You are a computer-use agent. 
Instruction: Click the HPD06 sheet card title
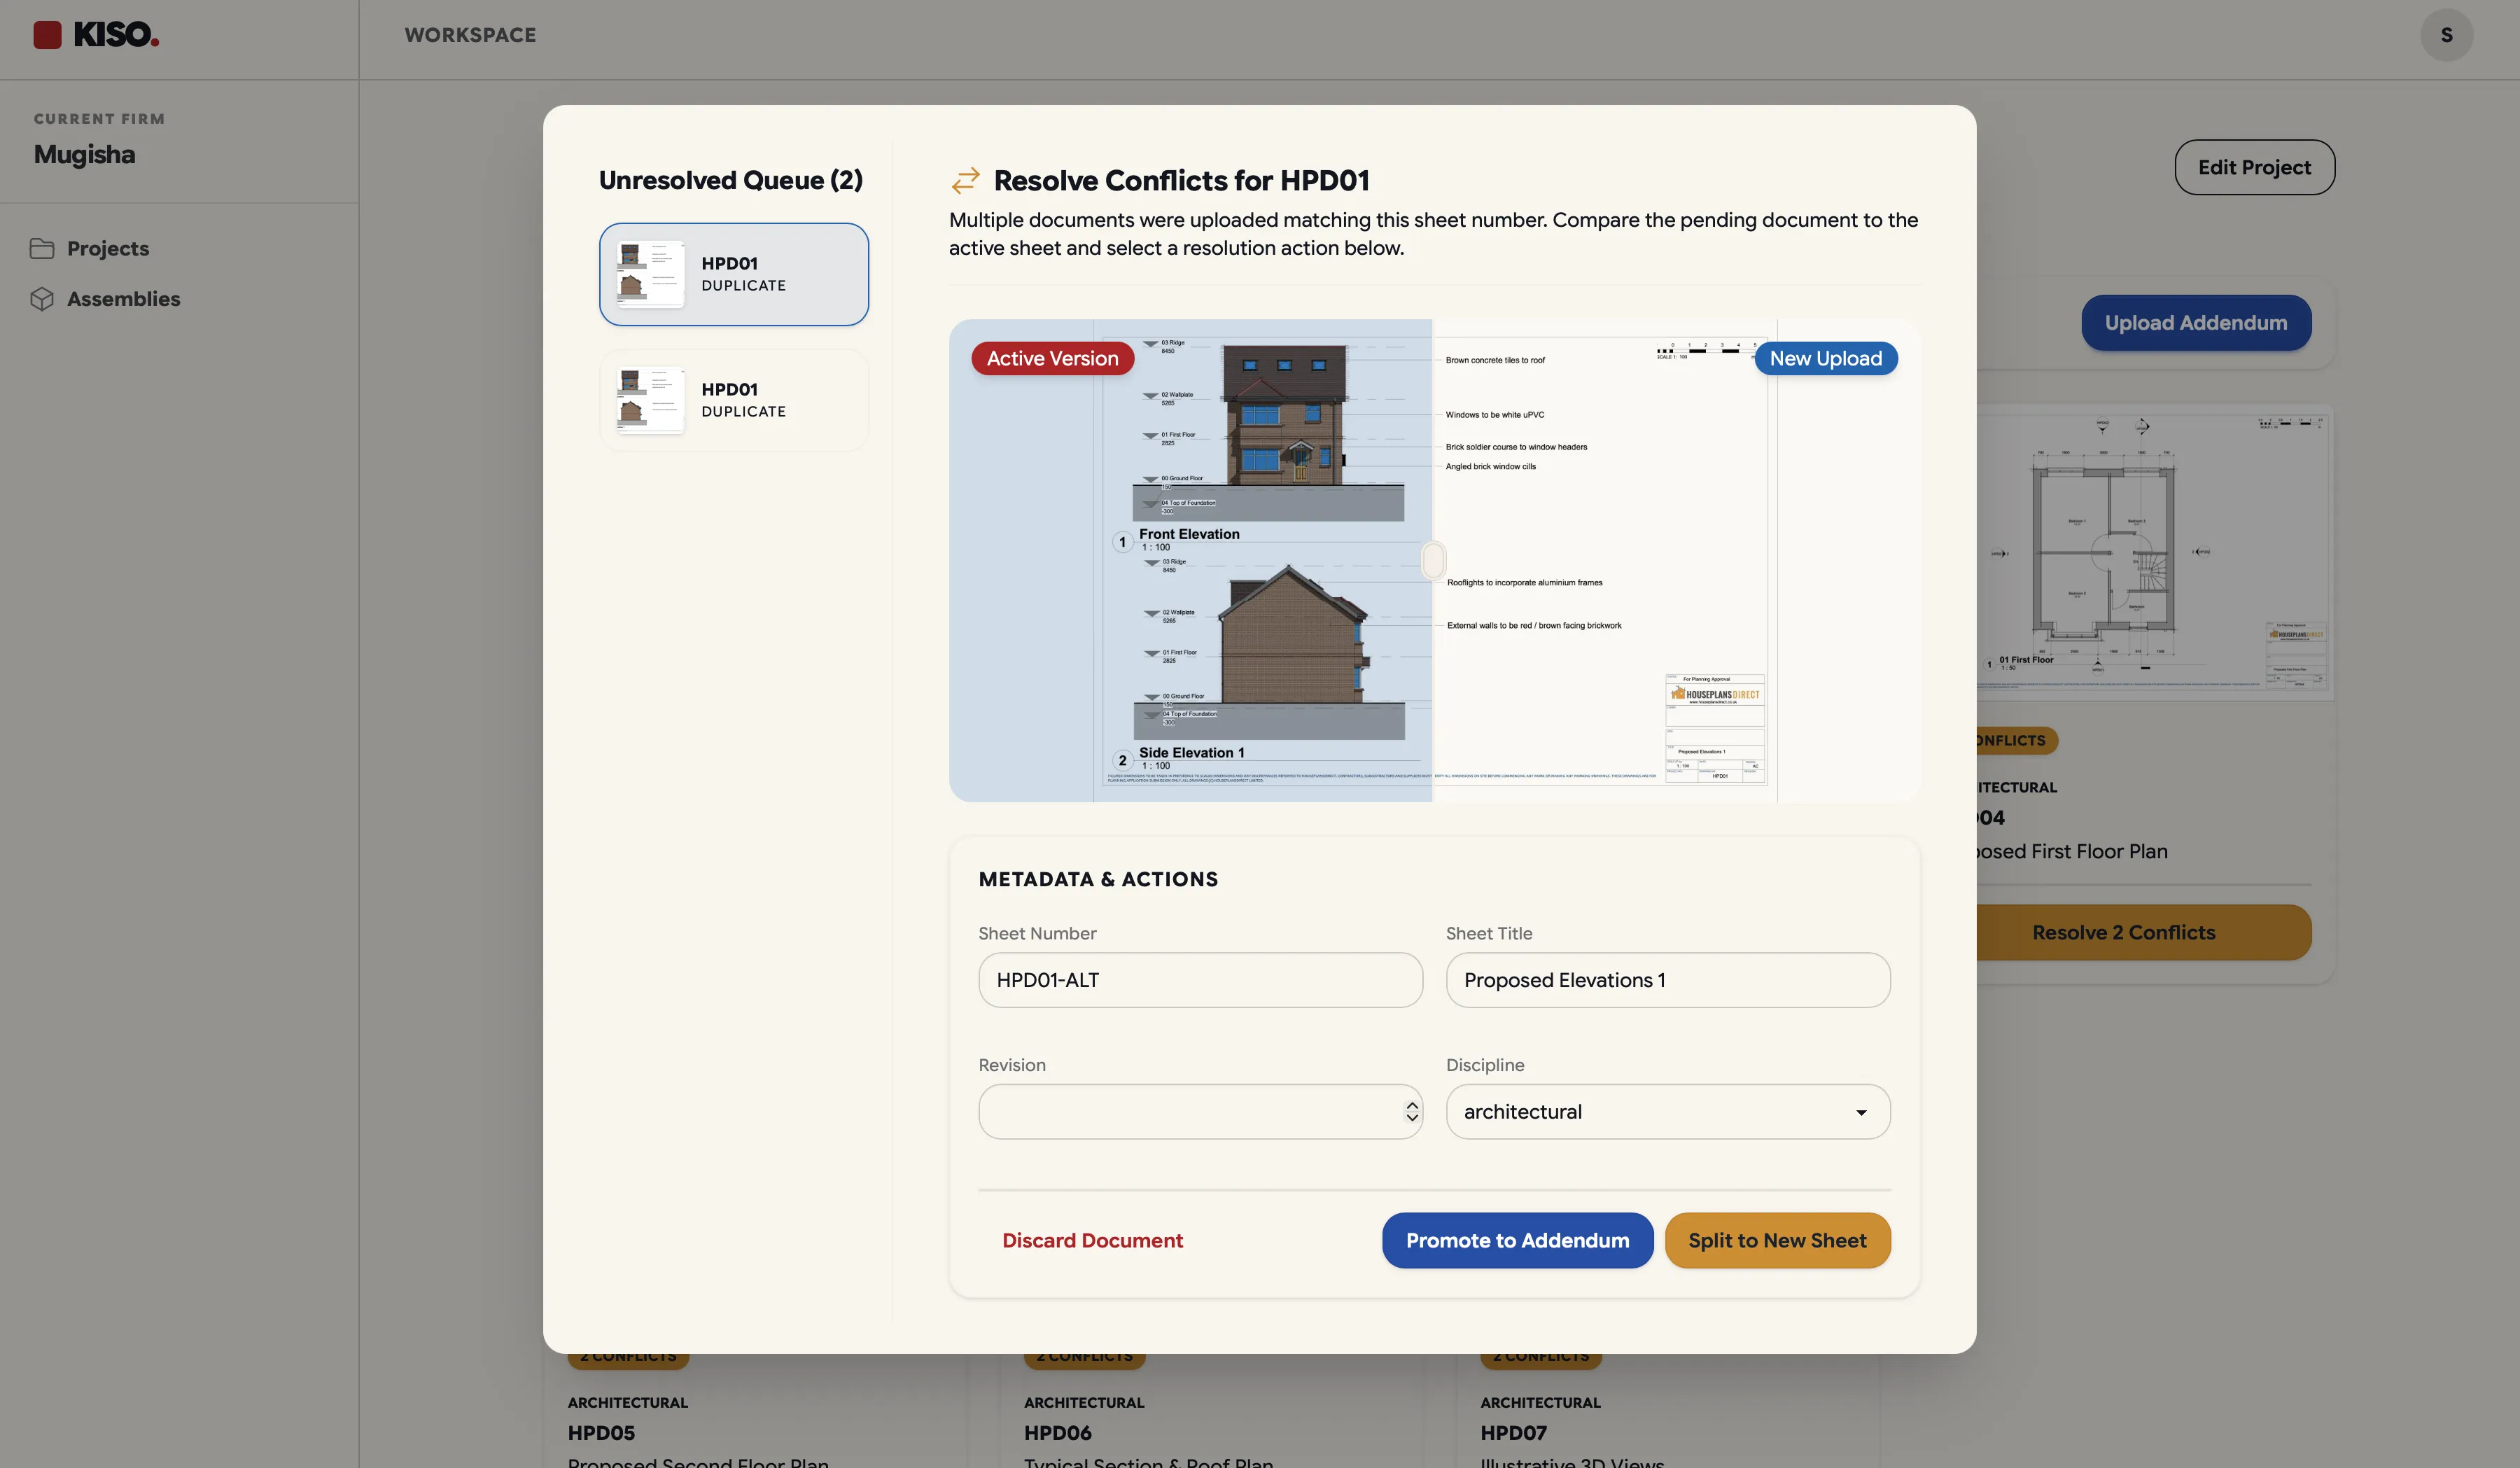coord(1057,1433)
